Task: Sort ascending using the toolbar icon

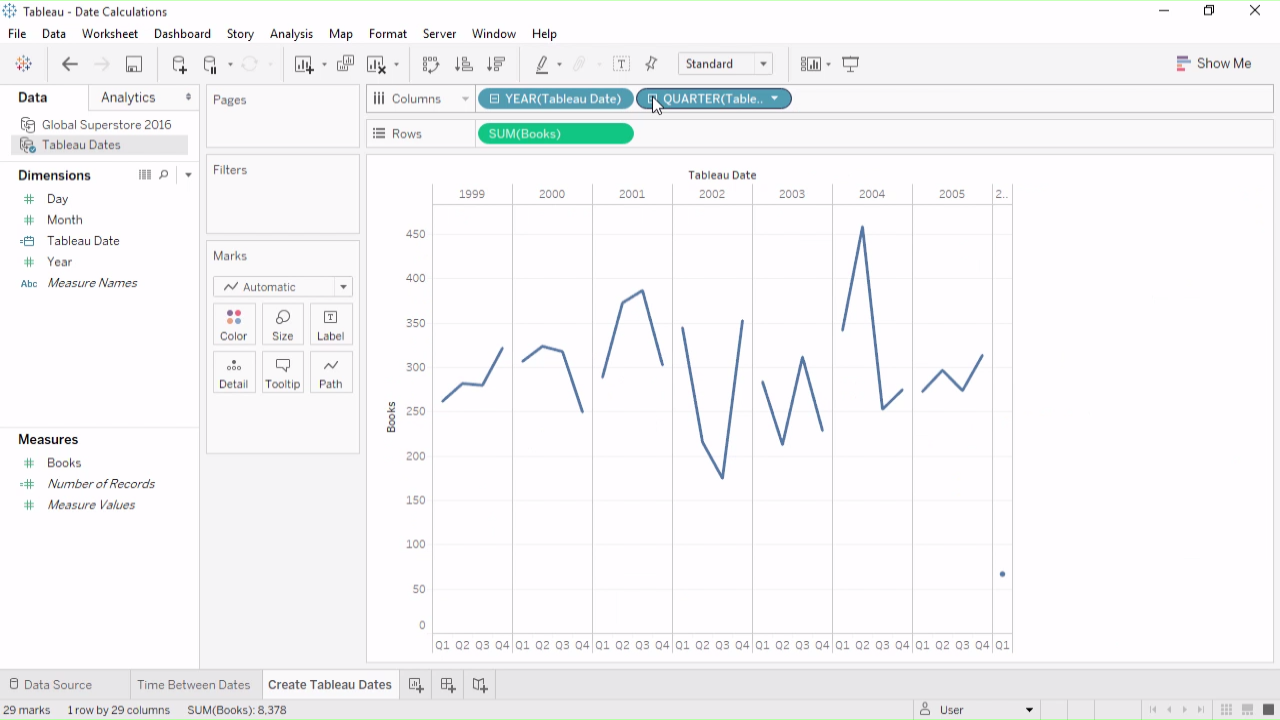Action: (x=463, y=64)
